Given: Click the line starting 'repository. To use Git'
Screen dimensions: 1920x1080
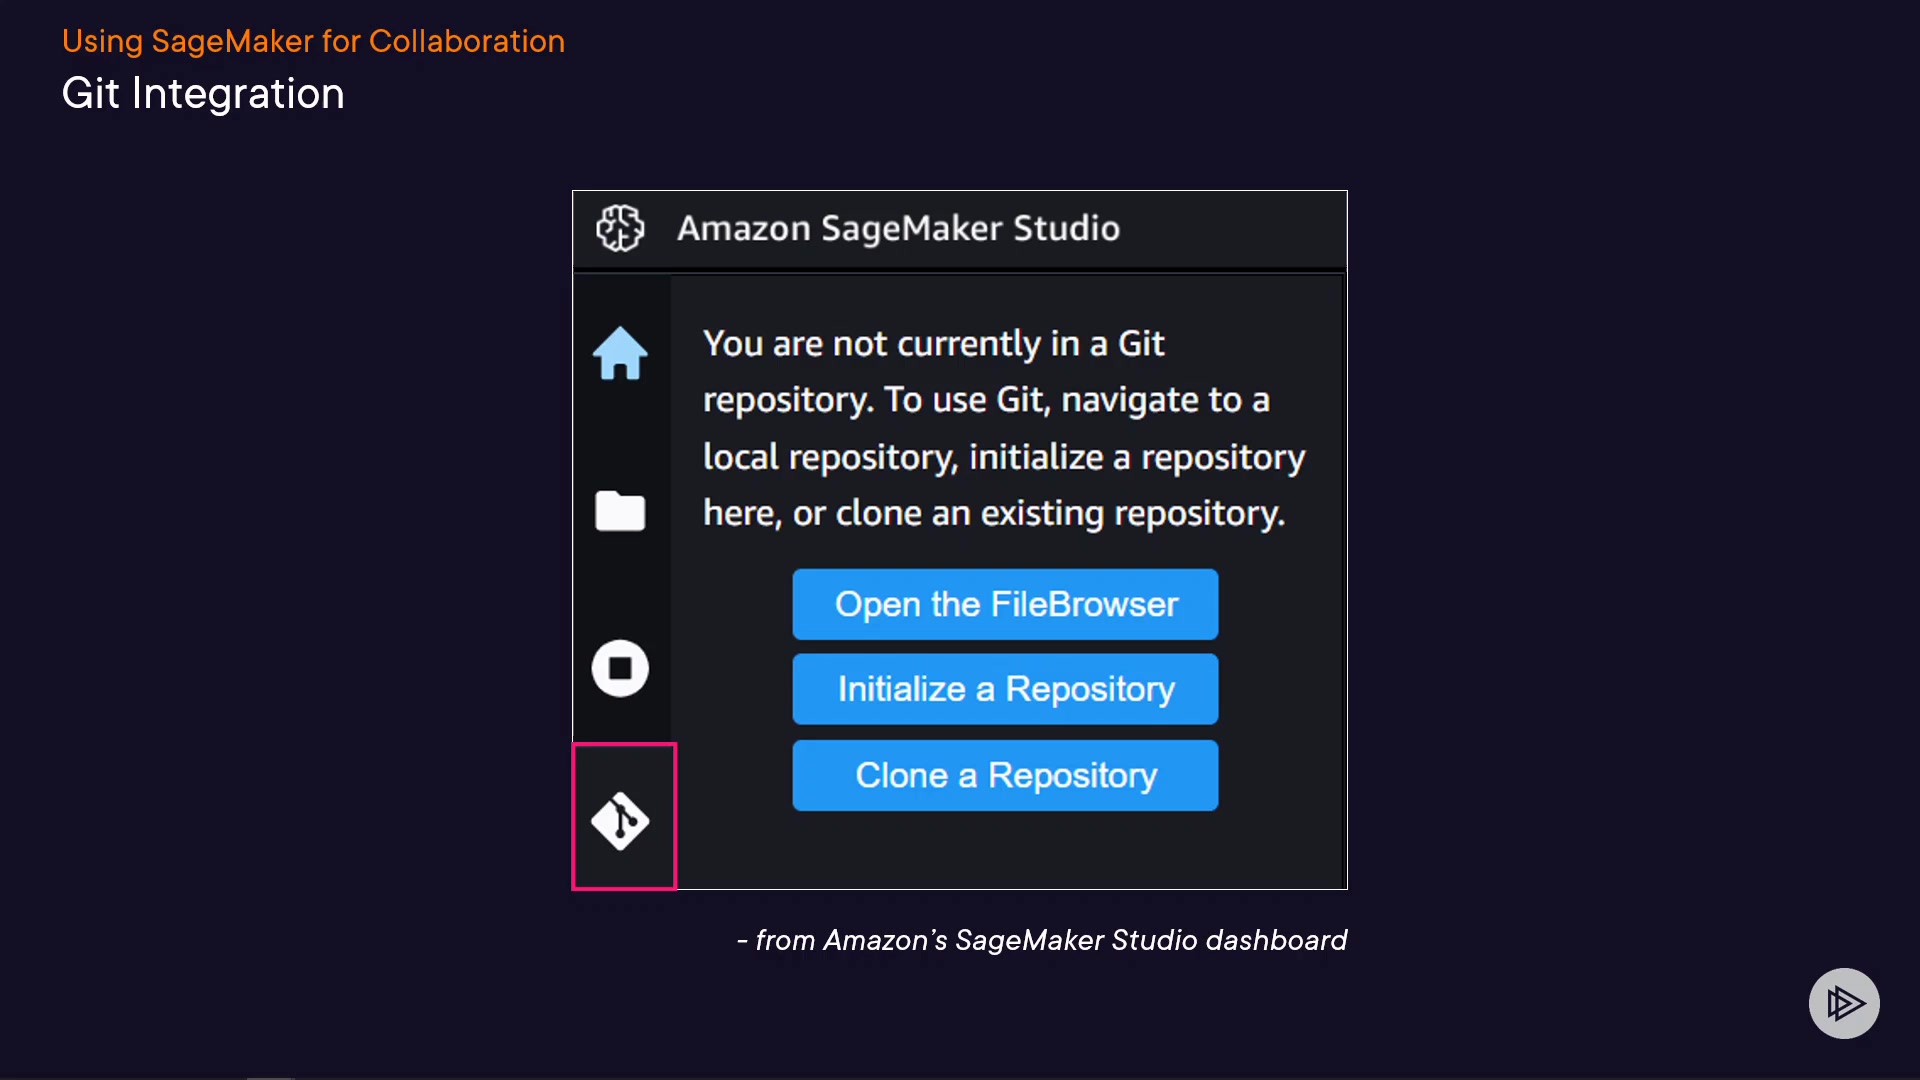Looking at the screenshot, I should click(x=986, y=400).
